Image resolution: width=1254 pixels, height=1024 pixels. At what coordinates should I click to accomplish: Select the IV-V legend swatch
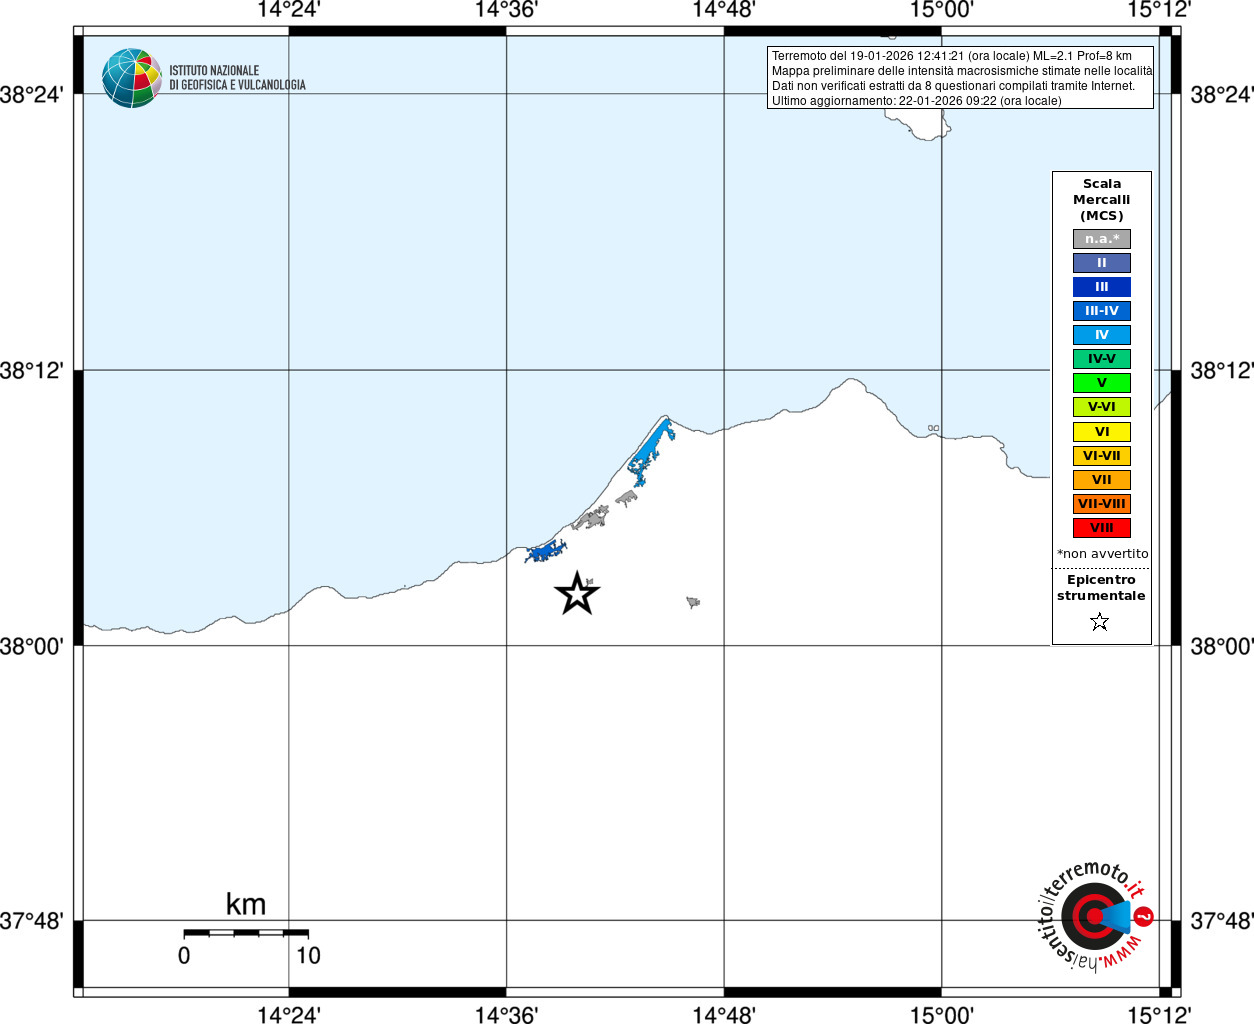click(x=1102, y=359)
